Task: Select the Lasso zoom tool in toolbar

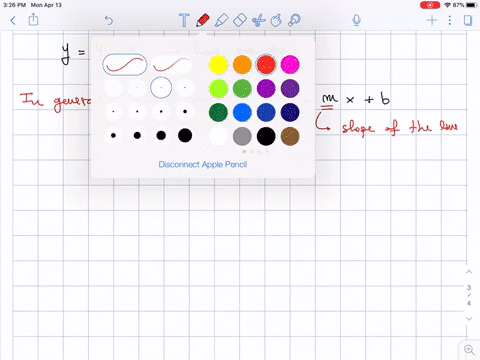Action: [294, 20]
